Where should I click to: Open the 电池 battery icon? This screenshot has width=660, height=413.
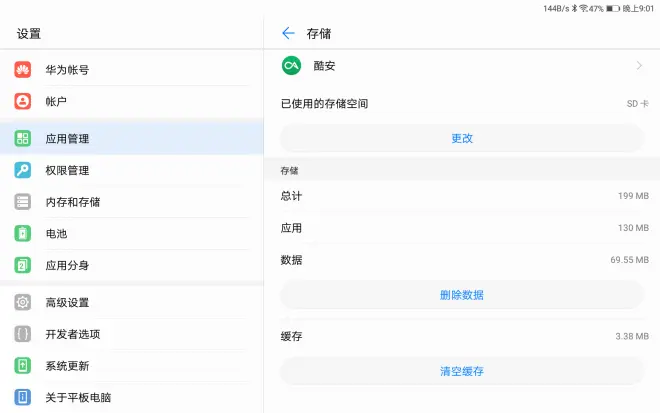click(23, 233)
